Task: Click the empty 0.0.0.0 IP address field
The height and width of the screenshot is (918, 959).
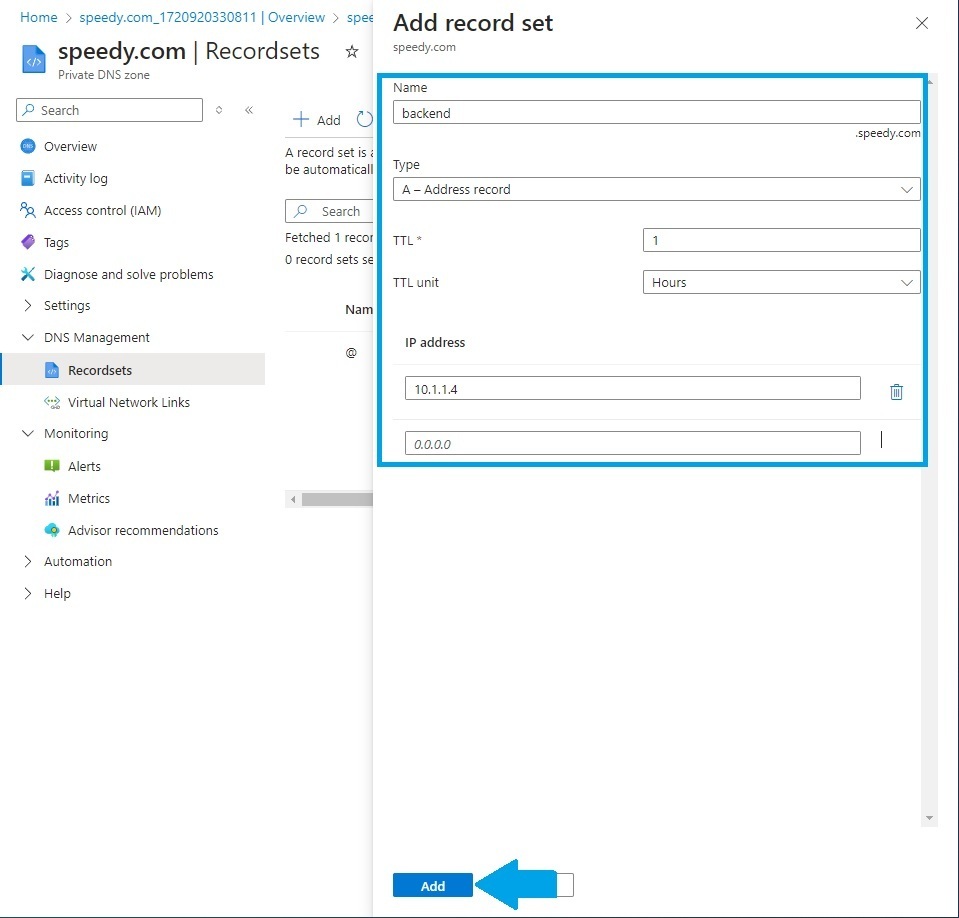Action: [x=632, y=443]
